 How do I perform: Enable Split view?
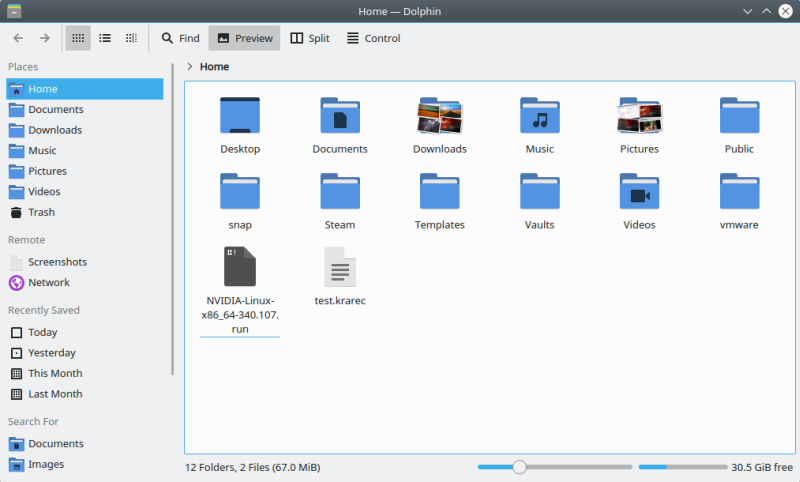click(310, 38)
